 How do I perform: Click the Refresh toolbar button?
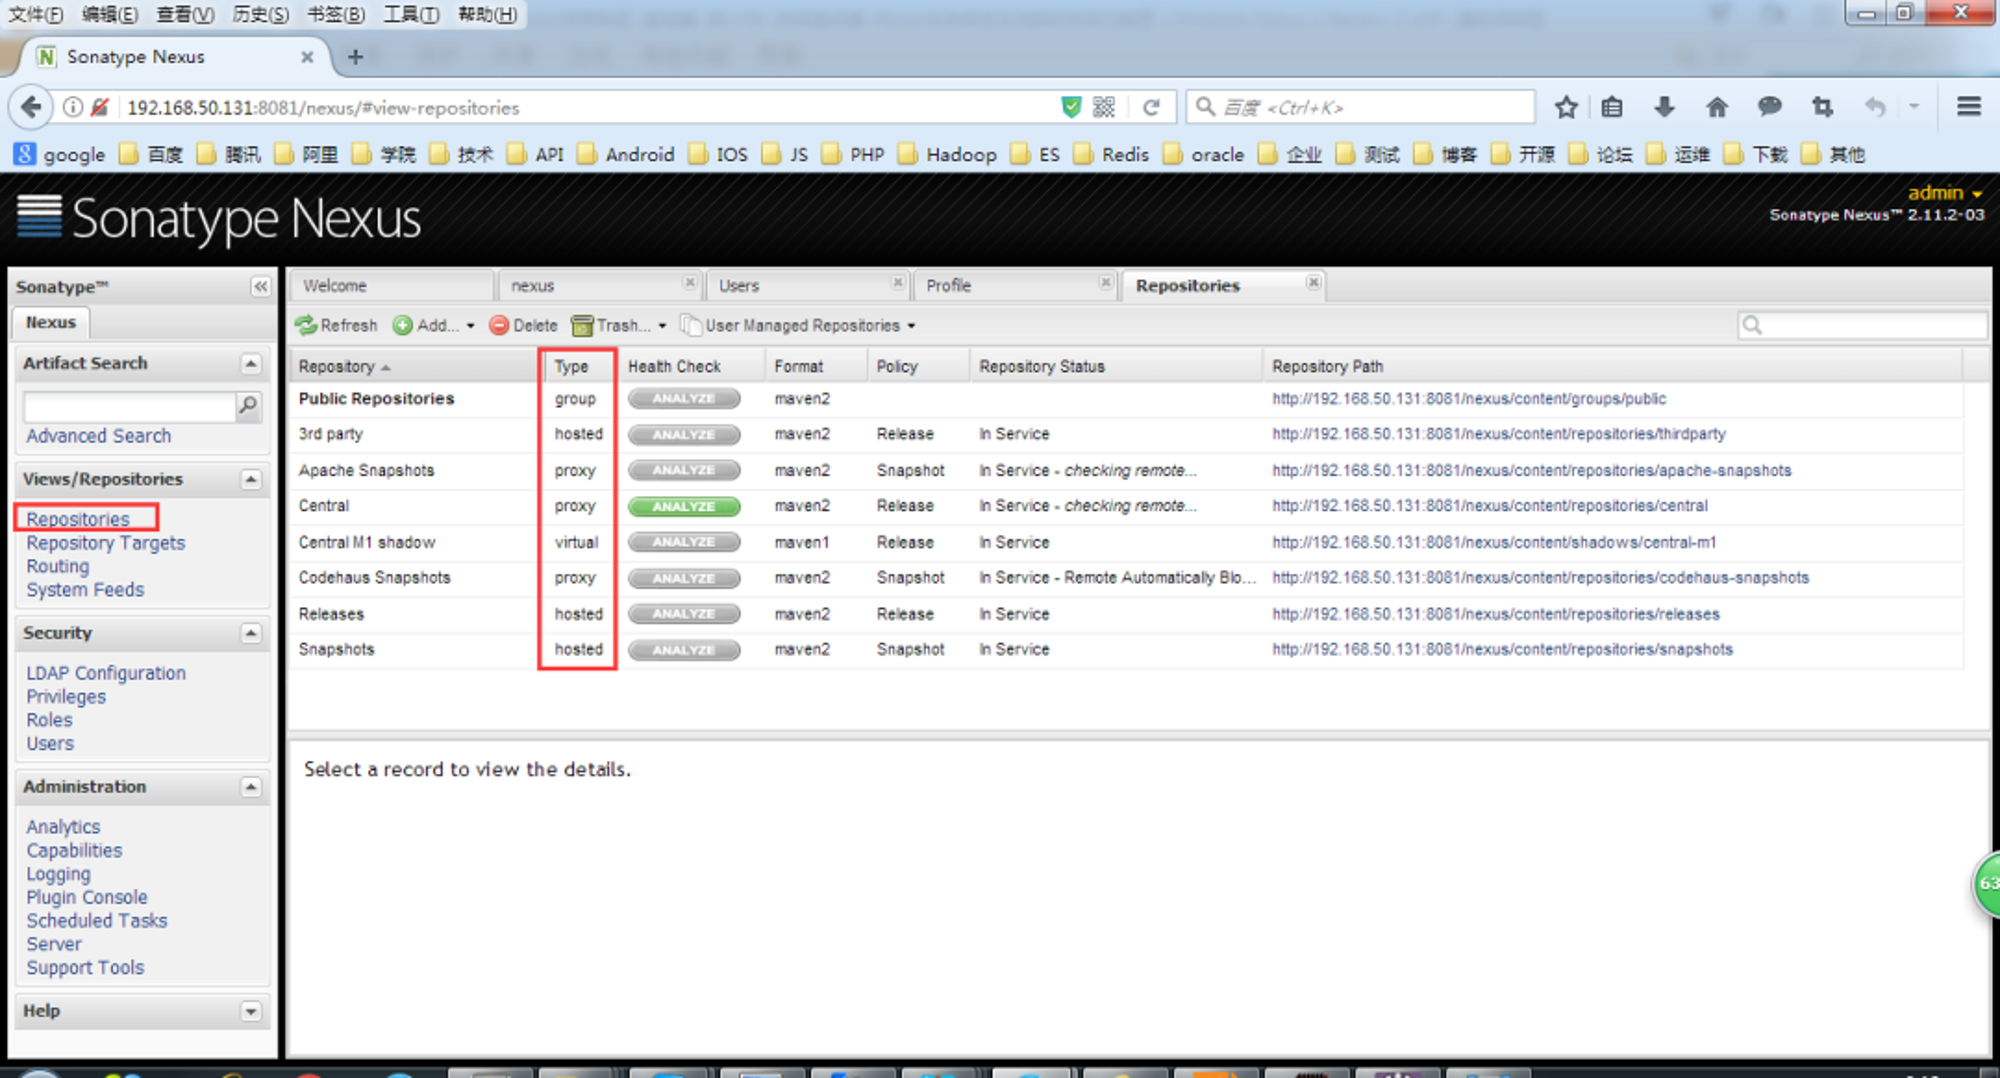tap(337, 325)
